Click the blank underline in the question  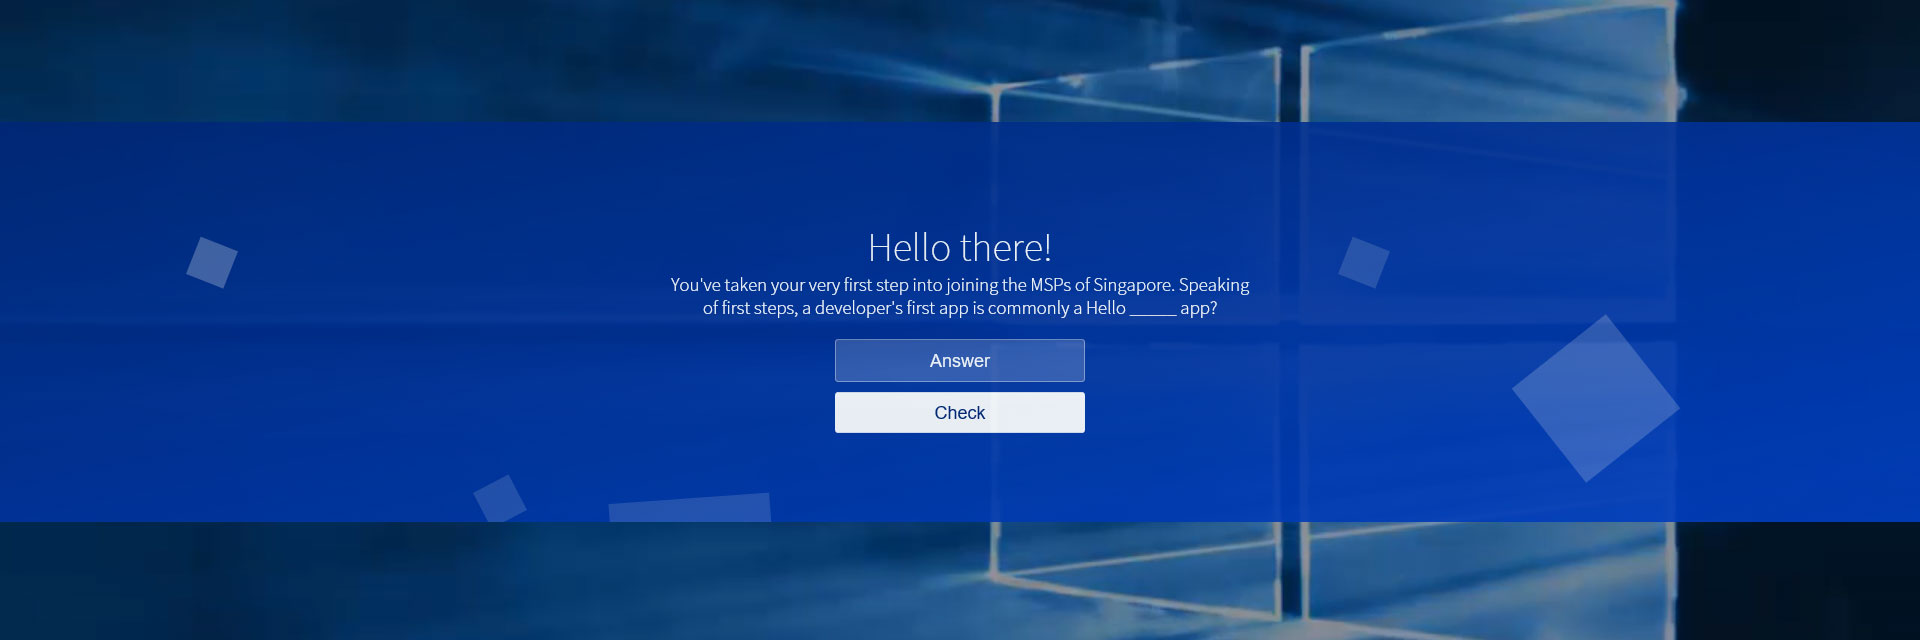pos(1152,309)
